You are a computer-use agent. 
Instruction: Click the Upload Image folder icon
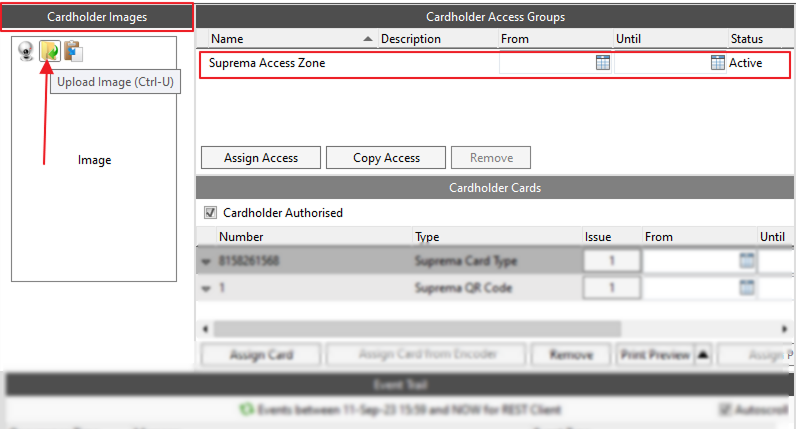tap(50, 52)
